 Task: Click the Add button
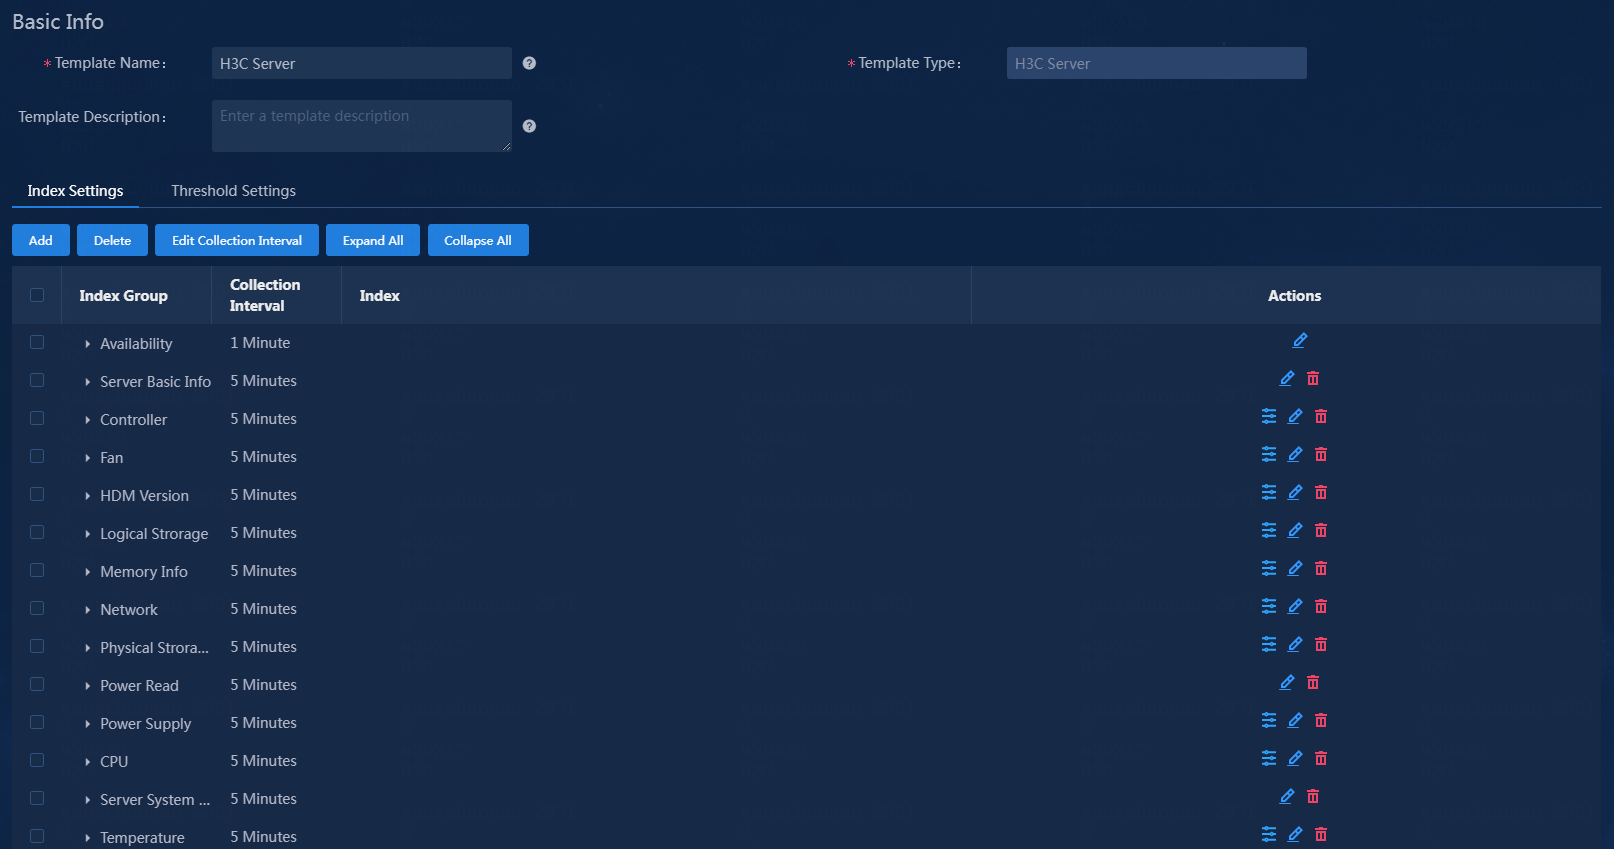pyautogui.click(x=41, y=240)
